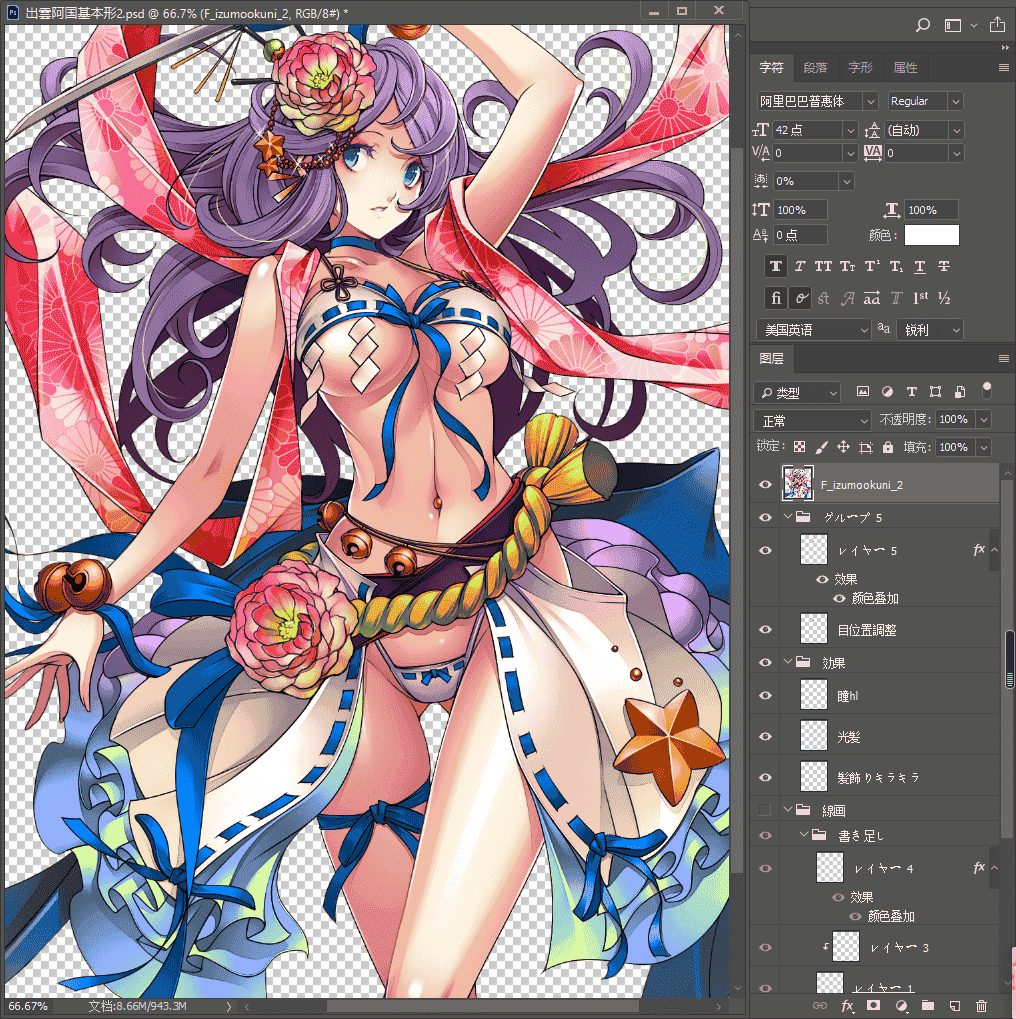Enable small caps text style
Screen dimensions: 1016x1019
(x=847, y=266)
